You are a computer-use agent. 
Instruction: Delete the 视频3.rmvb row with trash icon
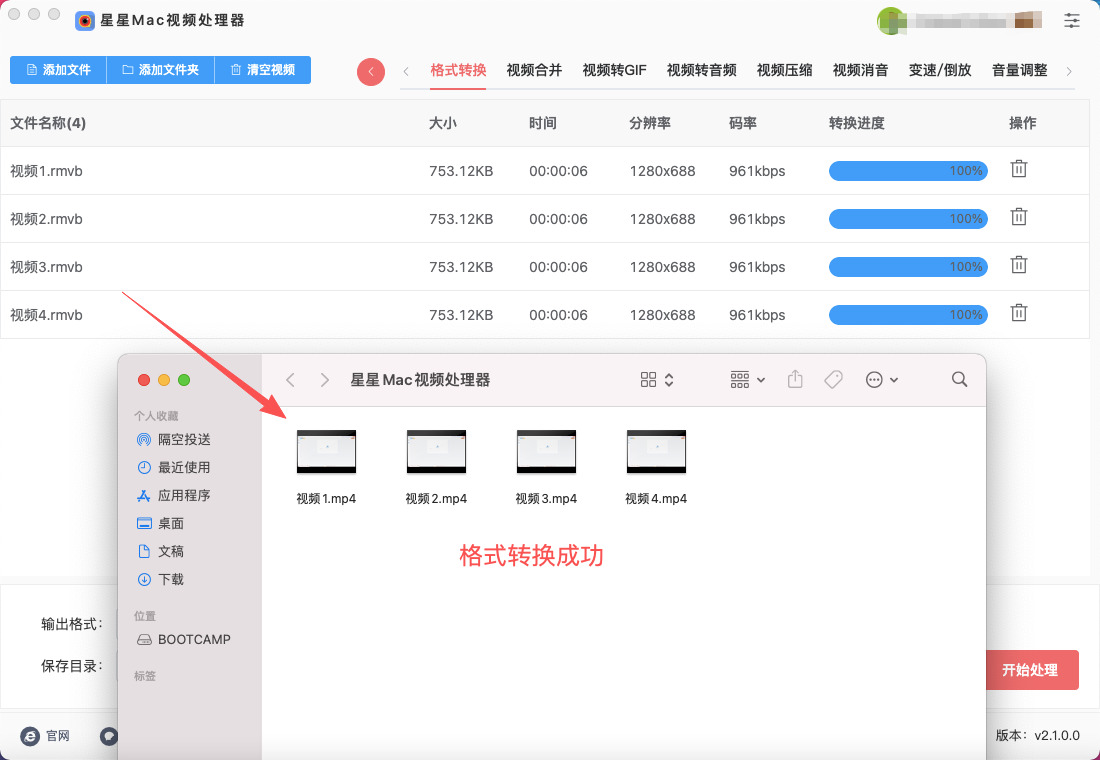pyautogui.click(x=1019, y=265)
